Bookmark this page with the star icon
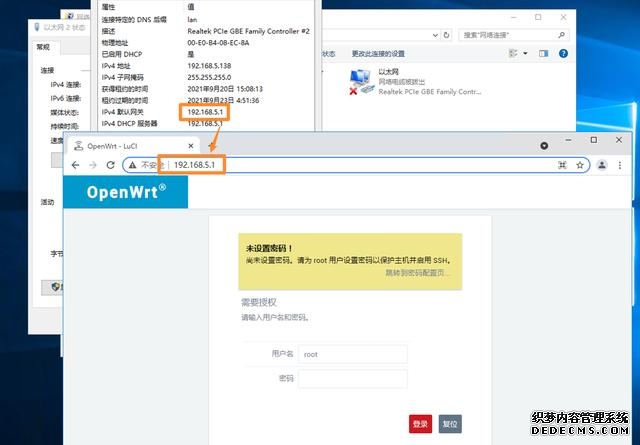Screen dimensions: 640x445 point(580,165)
